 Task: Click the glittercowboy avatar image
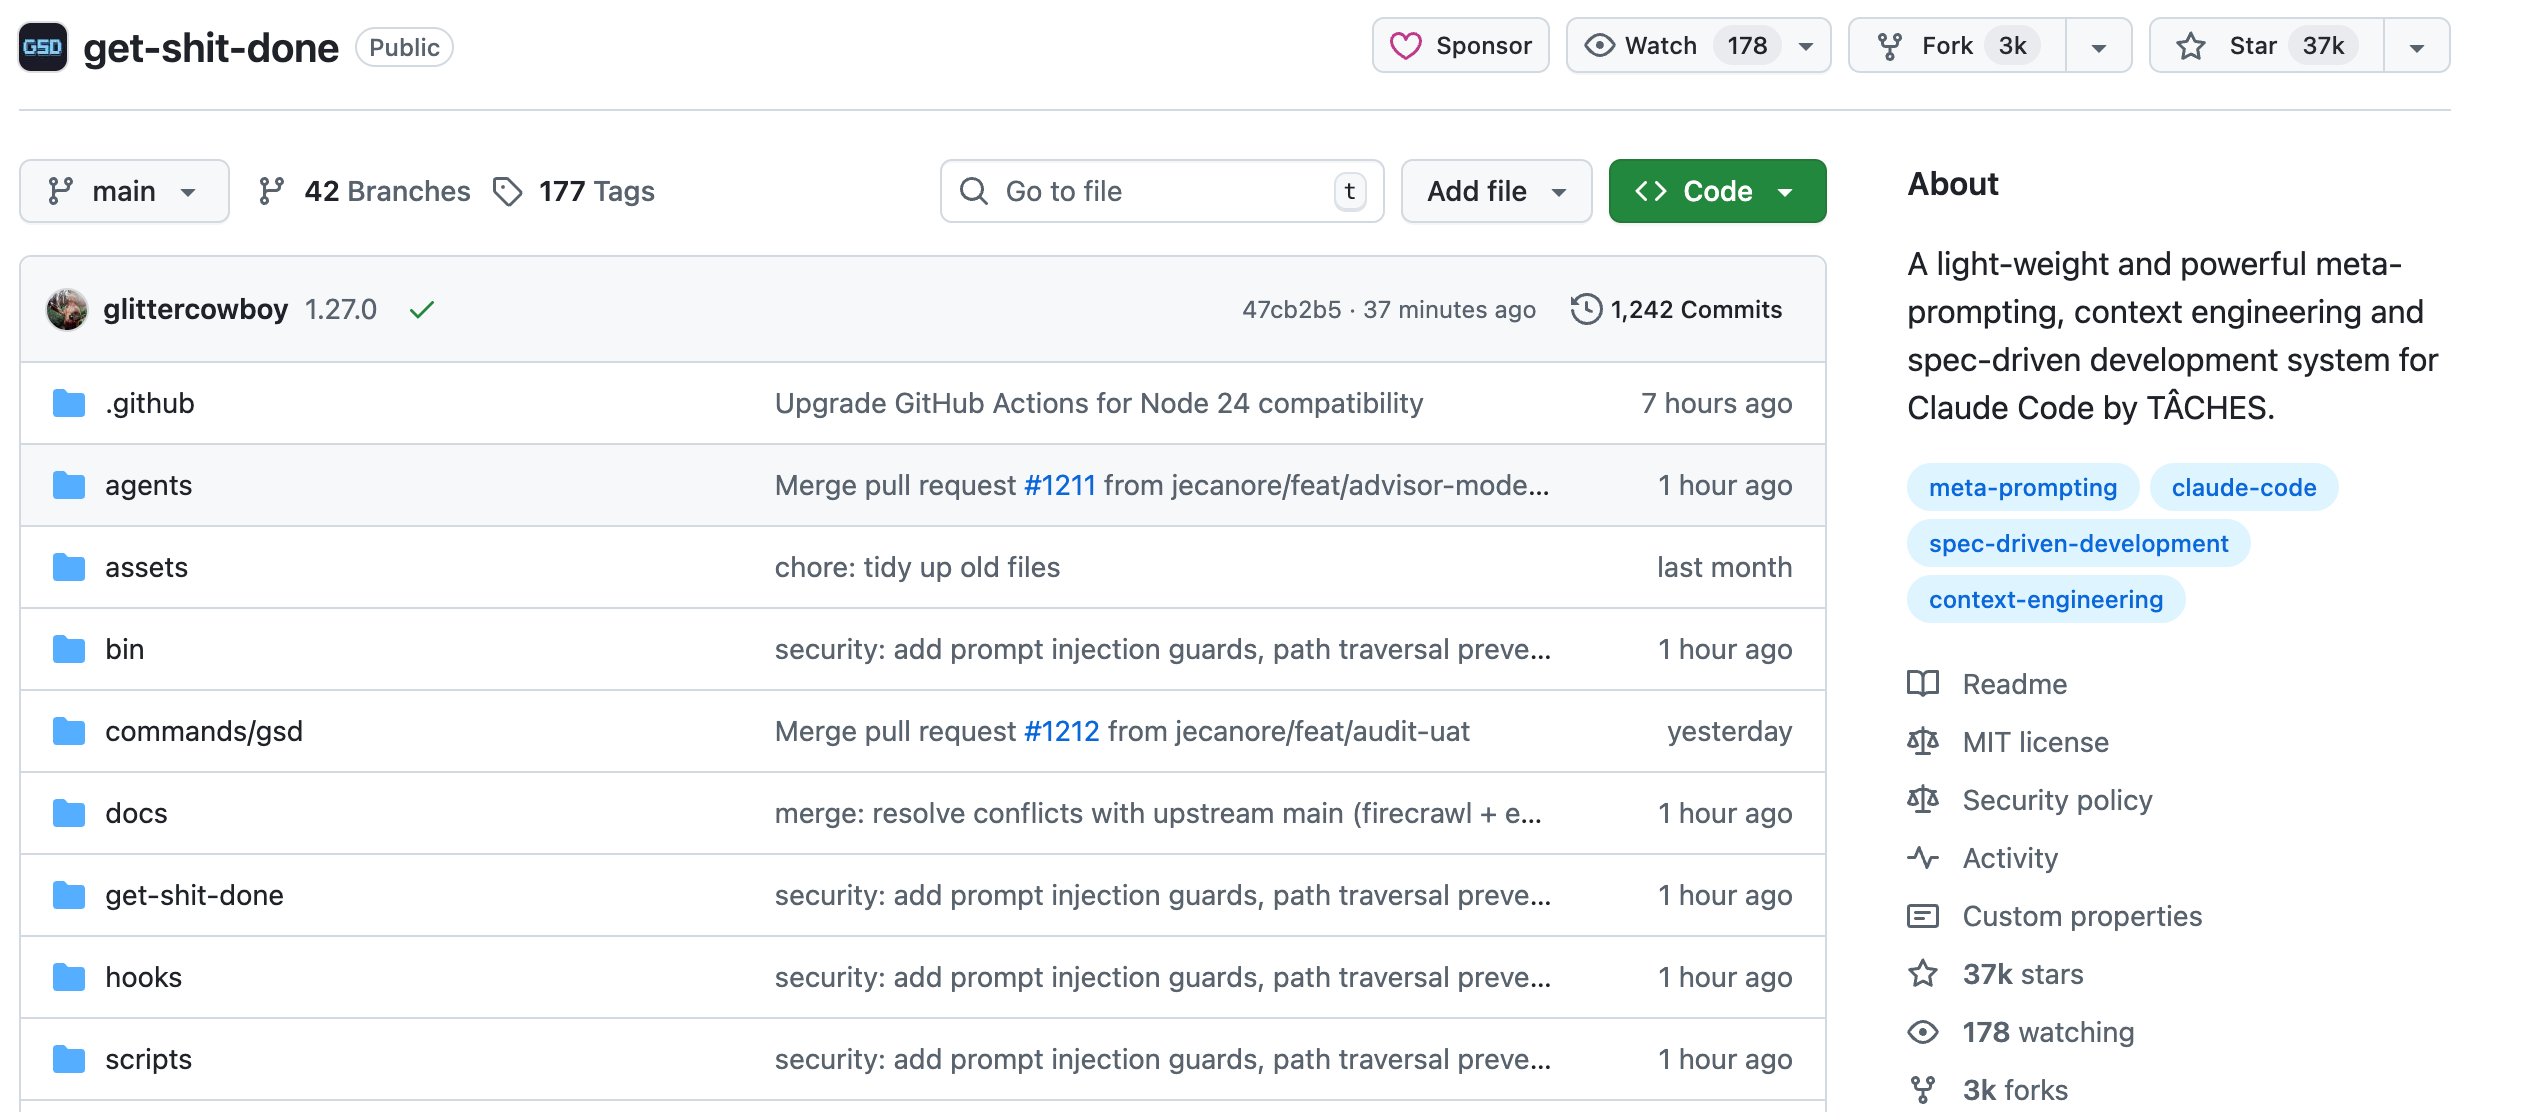(x=67, y=310)
